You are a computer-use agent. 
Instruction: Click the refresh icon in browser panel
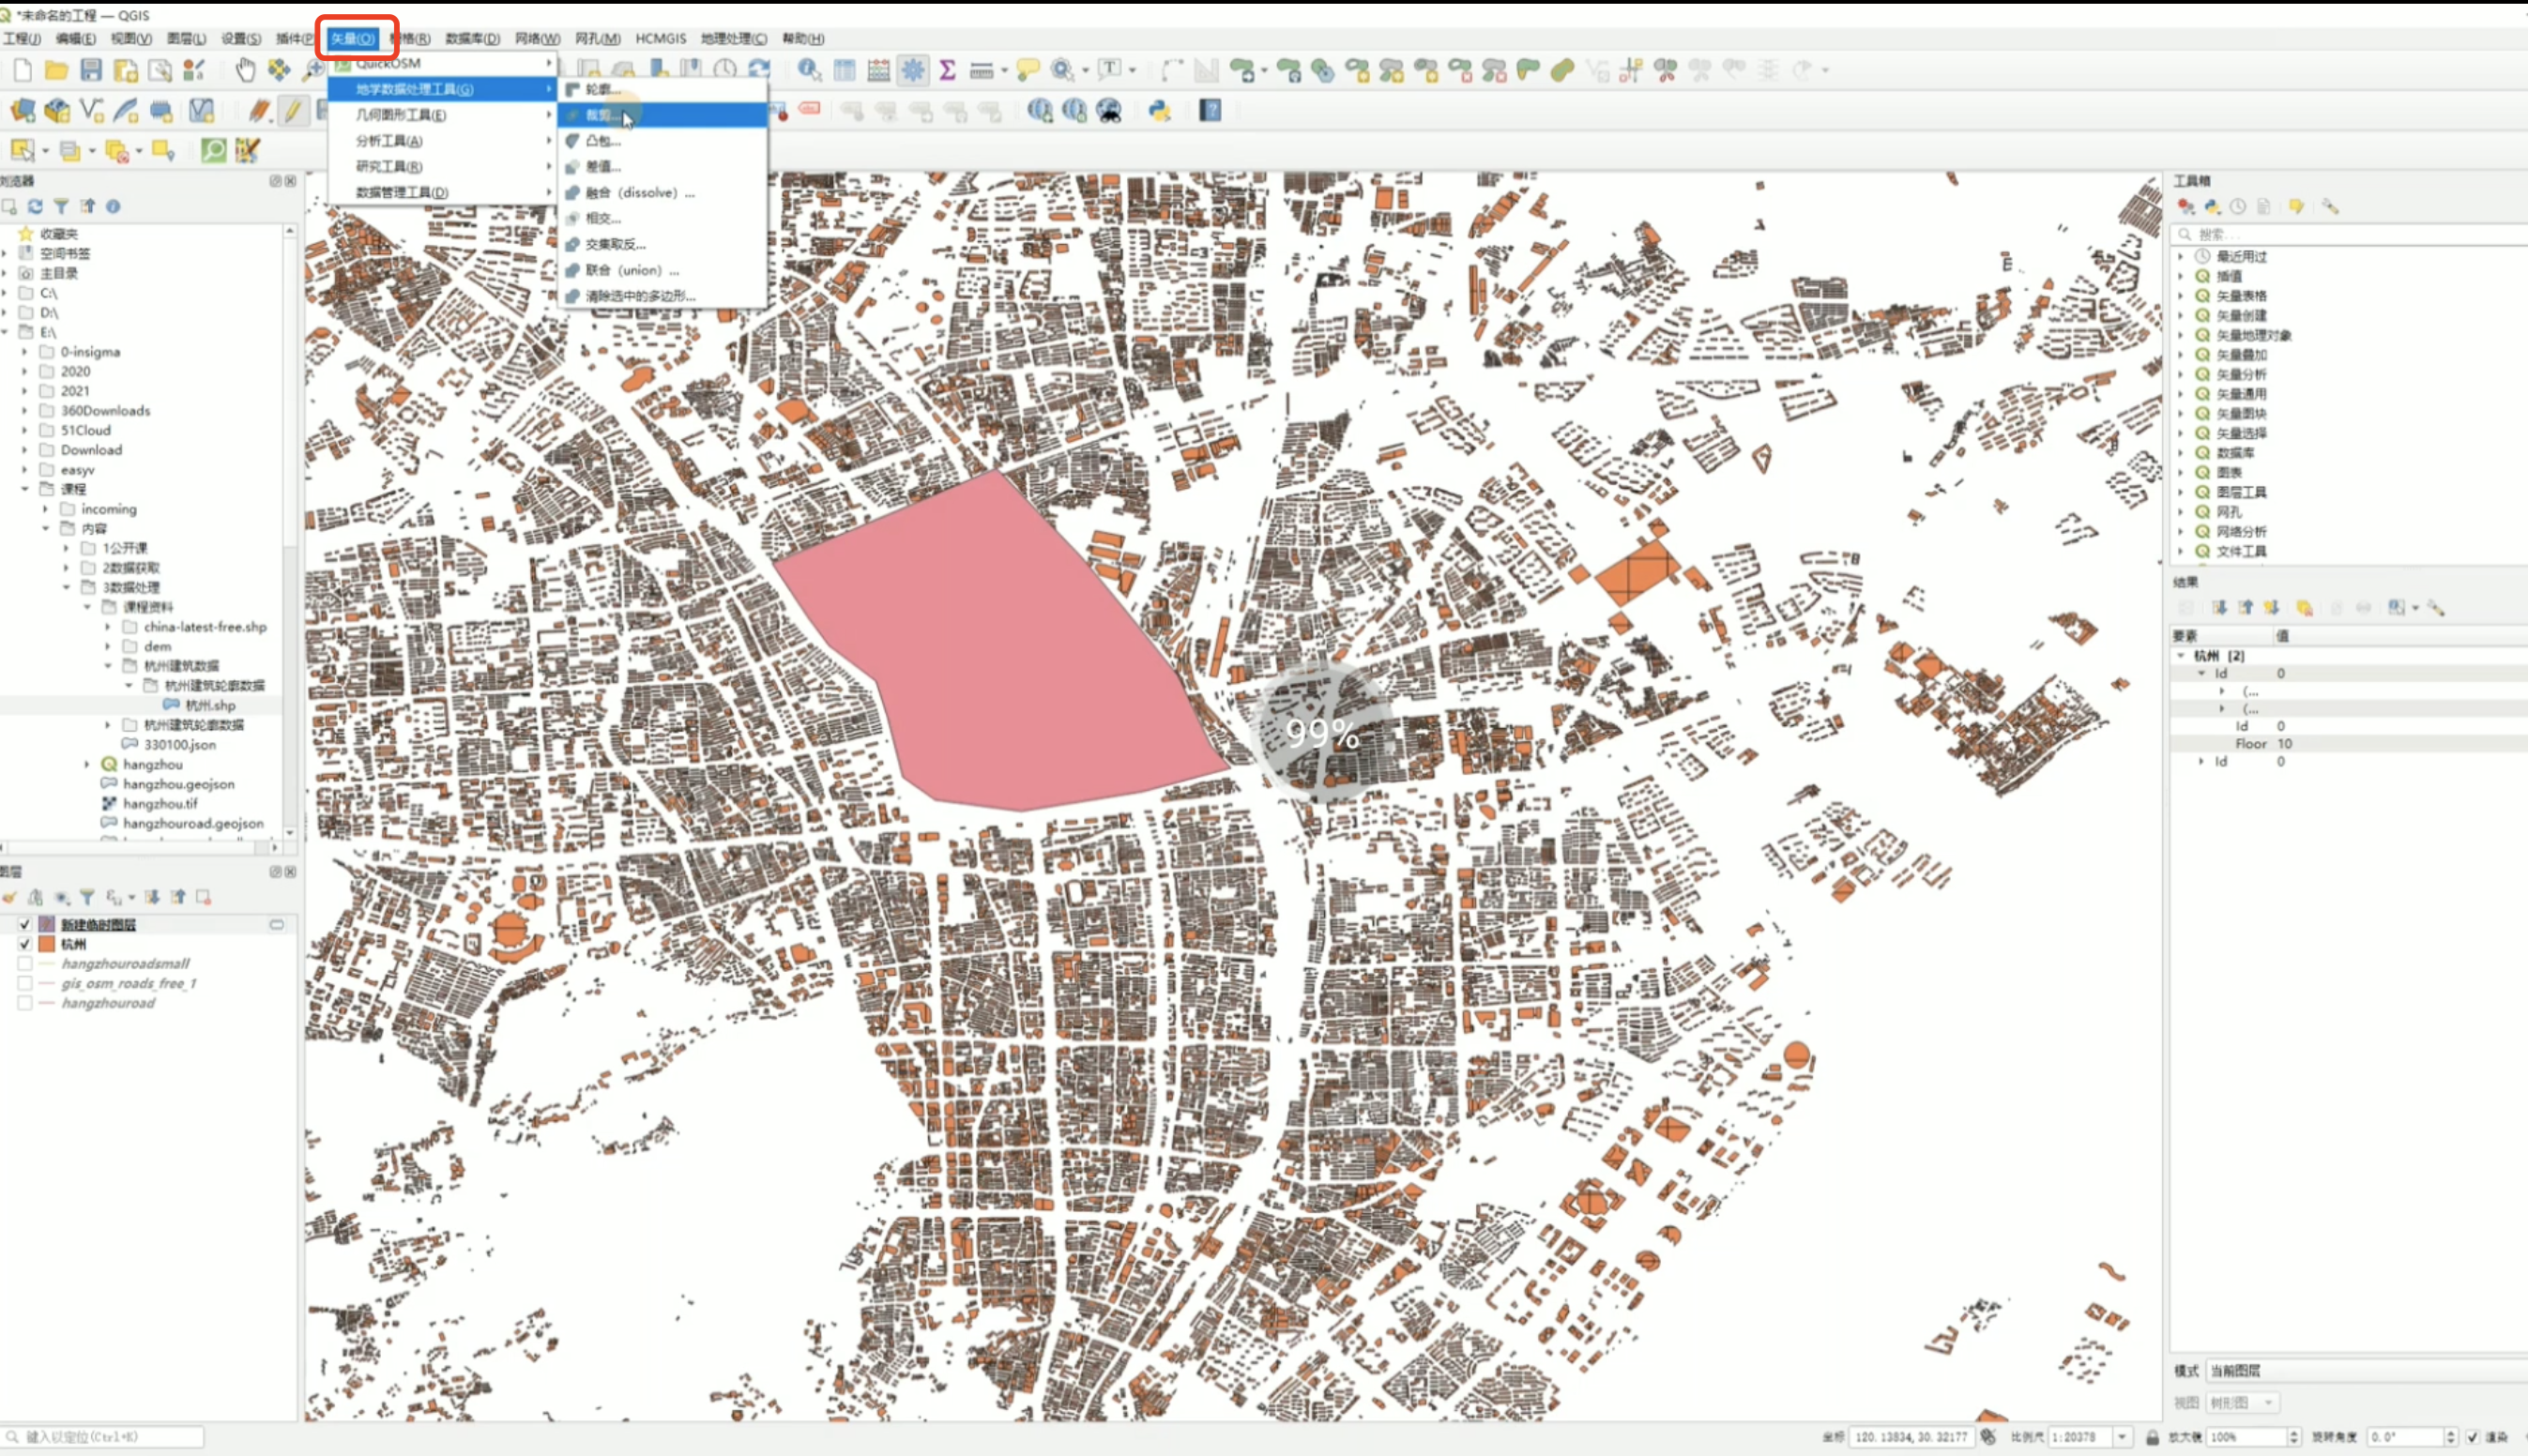pyautogui.click(x=35, y=206)
